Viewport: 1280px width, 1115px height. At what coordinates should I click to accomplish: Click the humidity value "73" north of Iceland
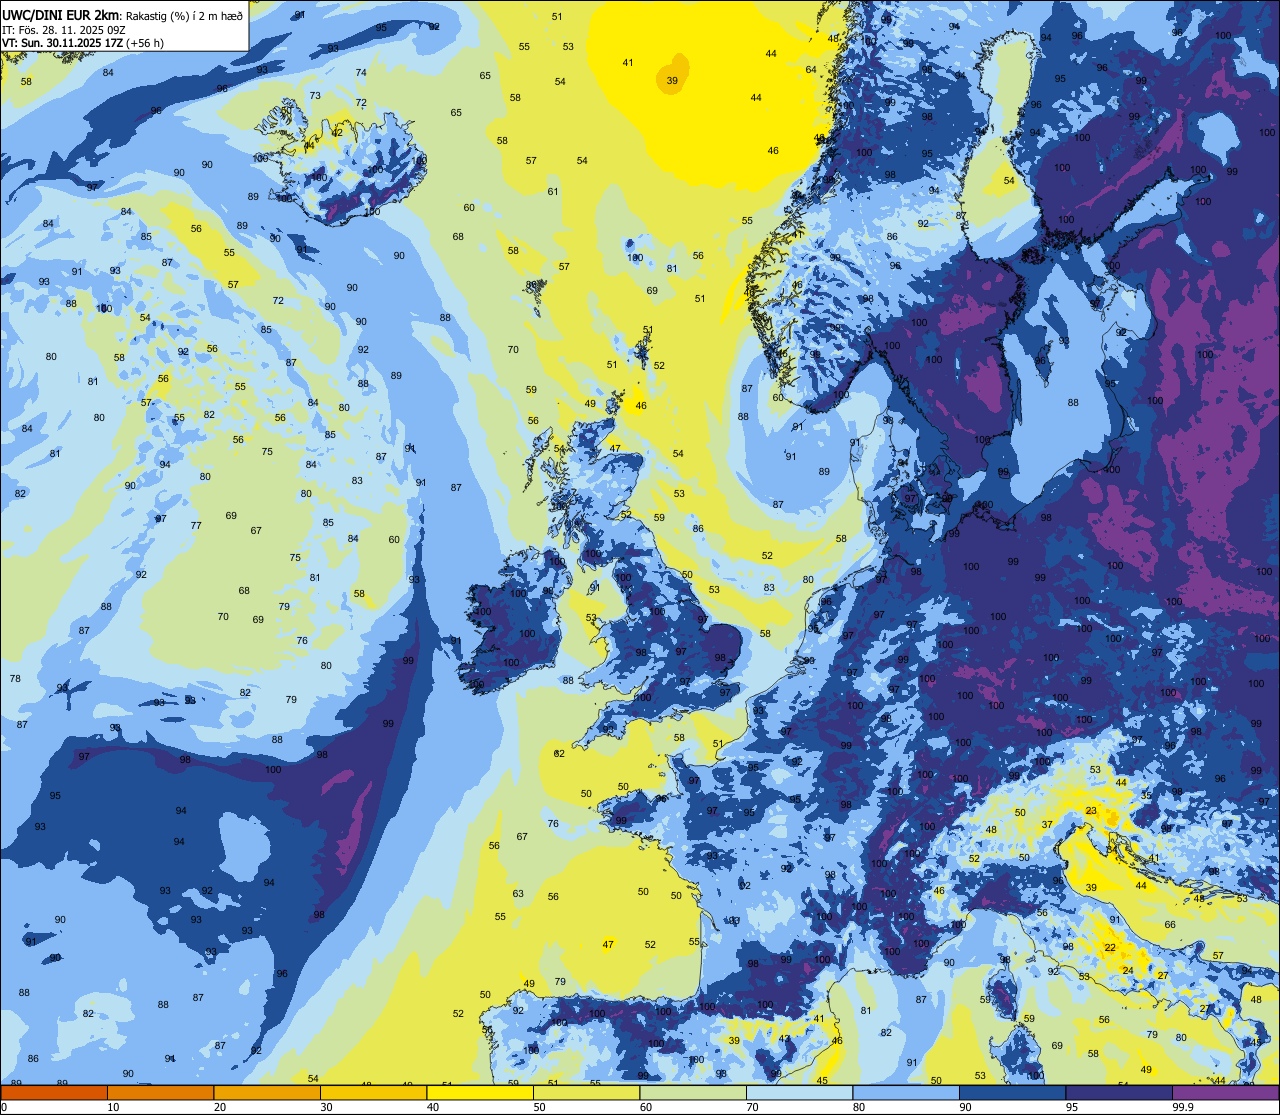pyautogui.click(x=315, y=95)
